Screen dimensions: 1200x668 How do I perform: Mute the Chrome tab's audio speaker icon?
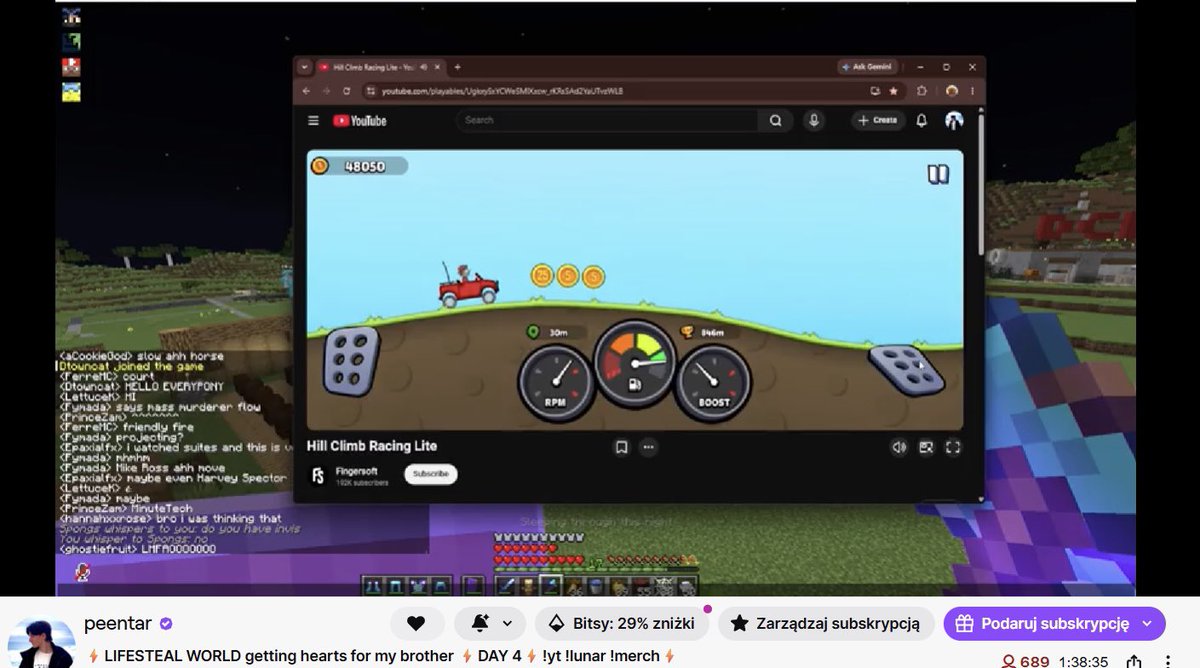[x=424, y=67]
